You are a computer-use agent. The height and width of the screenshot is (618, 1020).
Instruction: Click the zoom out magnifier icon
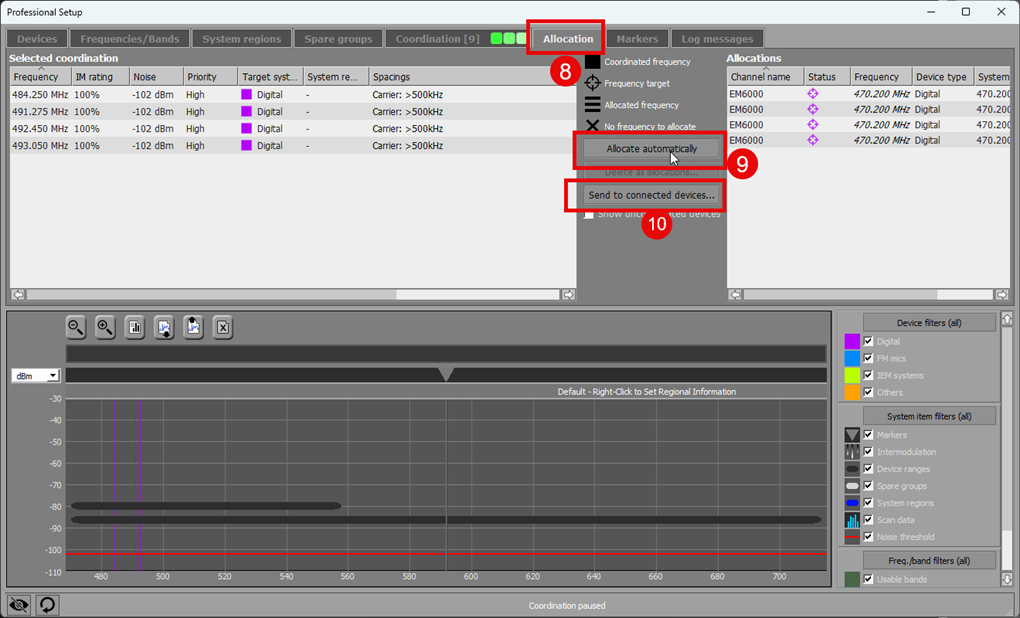pos(76,327)
